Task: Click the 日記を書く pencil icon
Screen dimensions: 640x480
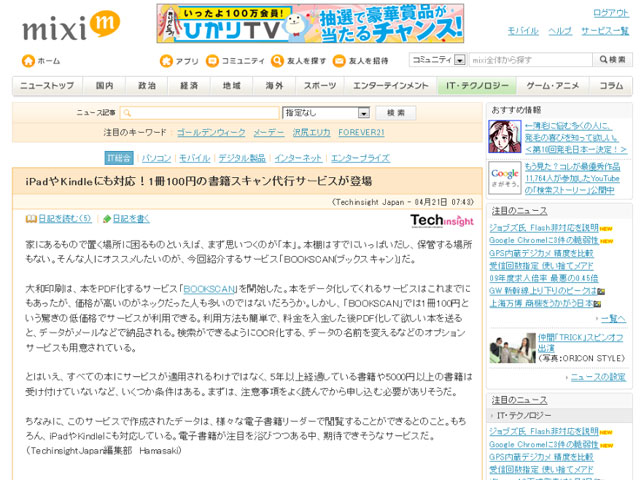Action: click(x=107, y=219)
